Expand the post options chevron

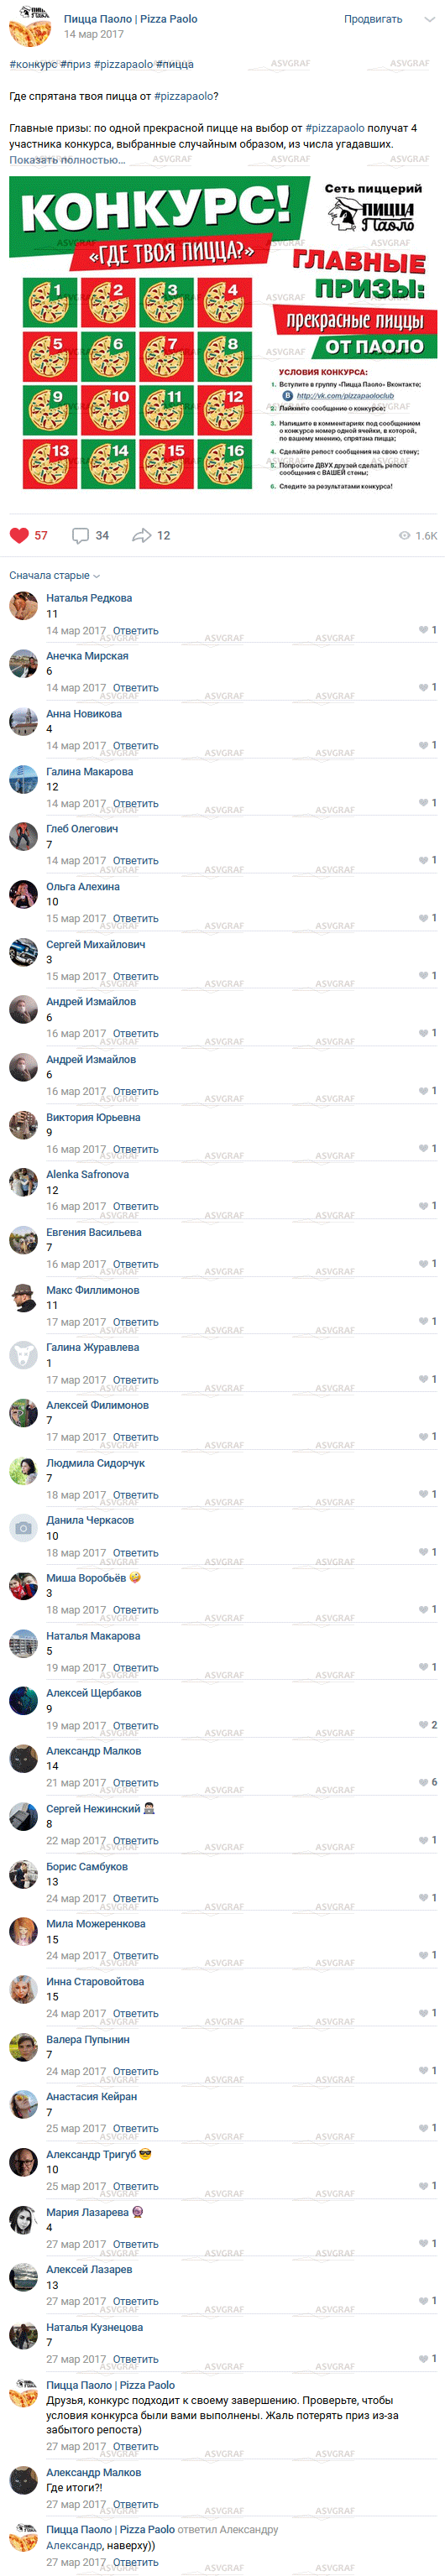pos(429,19)
